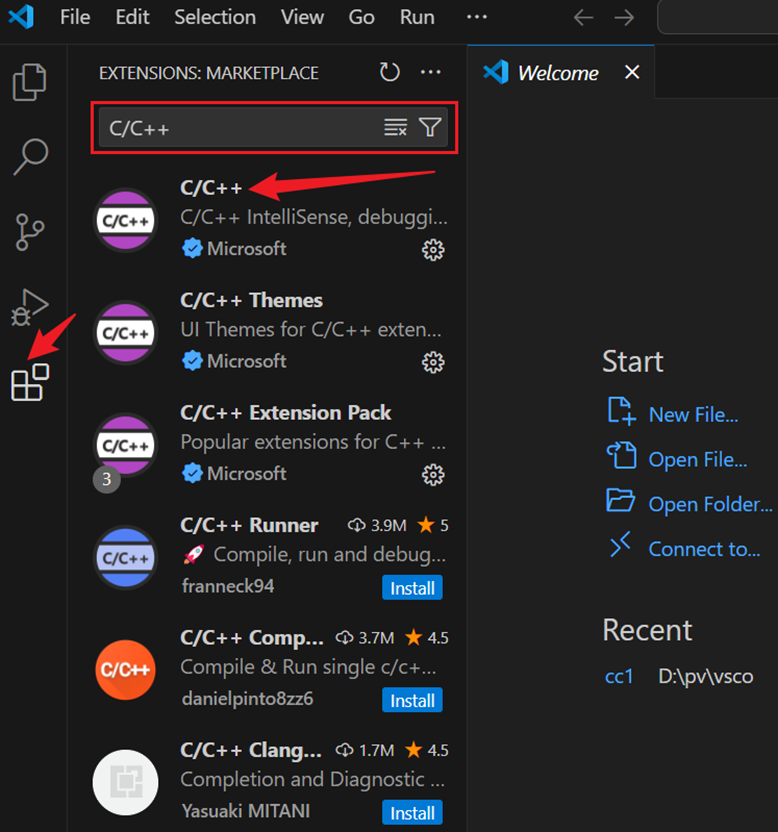Screen dimensions: 778x832
Task: Open the filter extensions menu
Action: pos(430,127)
